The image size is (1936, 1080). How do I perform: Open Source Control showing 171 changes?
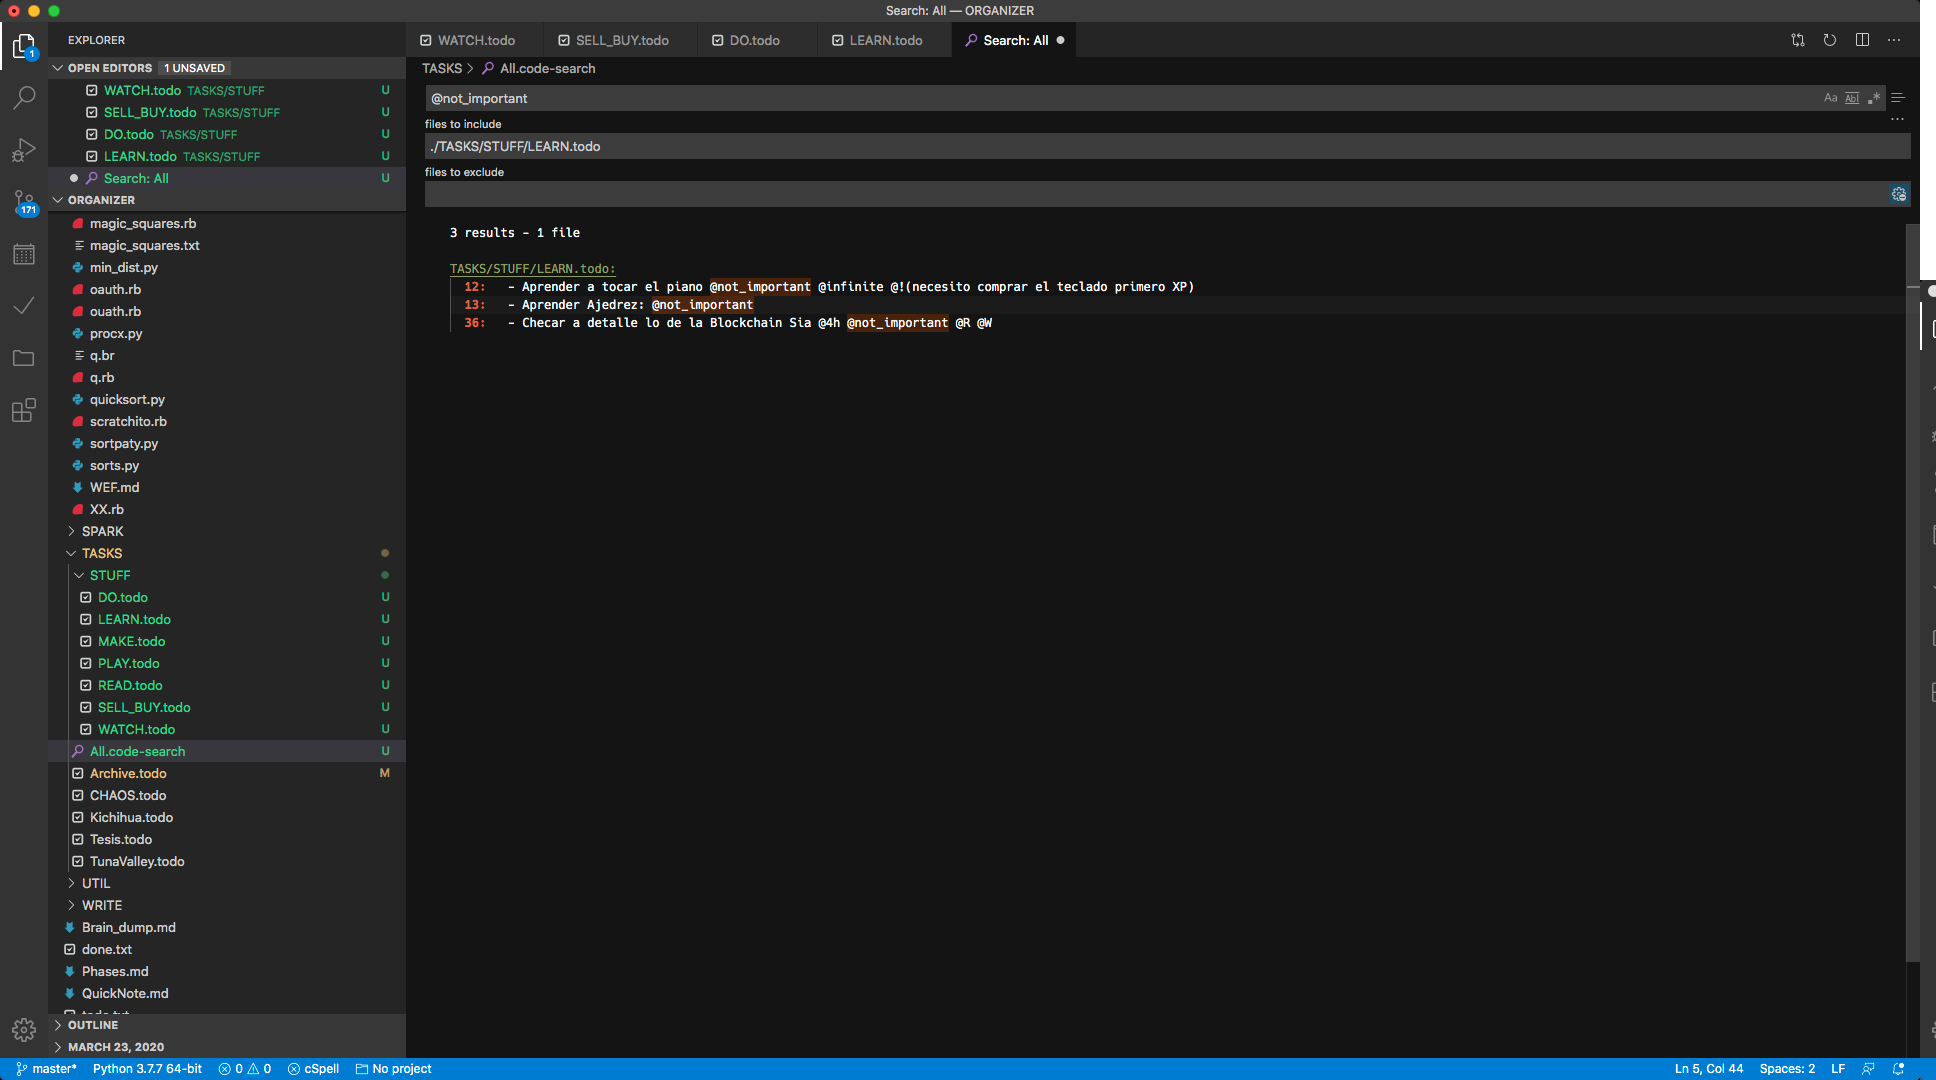tap(24, 203)
